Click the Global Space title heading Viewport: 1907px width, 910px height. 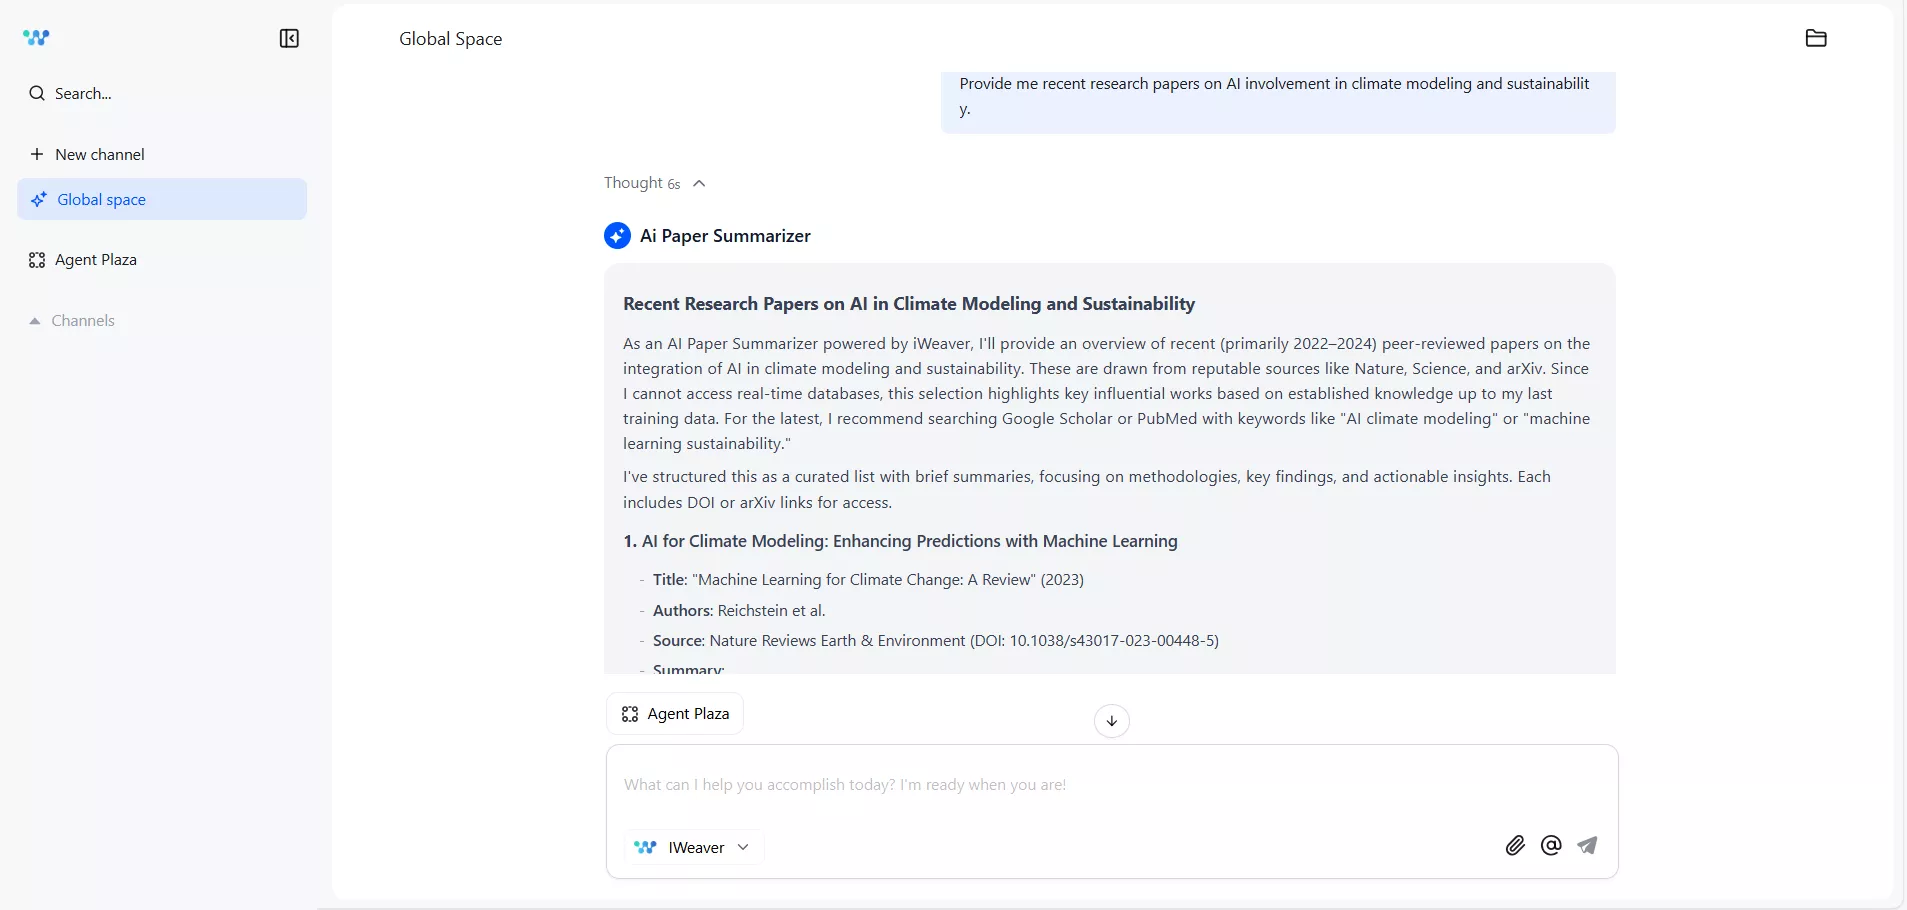(x=450, y=39)
